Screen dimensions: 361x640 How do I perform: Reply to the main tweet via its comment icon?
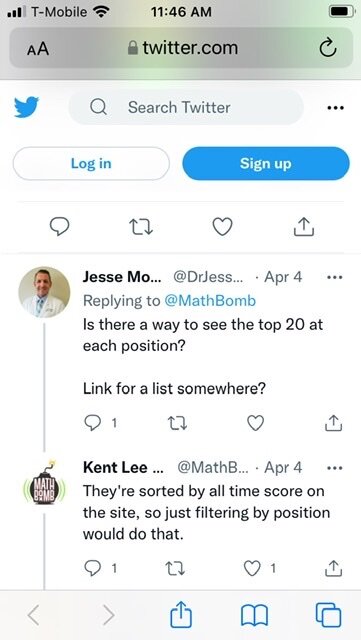[59, 227]
